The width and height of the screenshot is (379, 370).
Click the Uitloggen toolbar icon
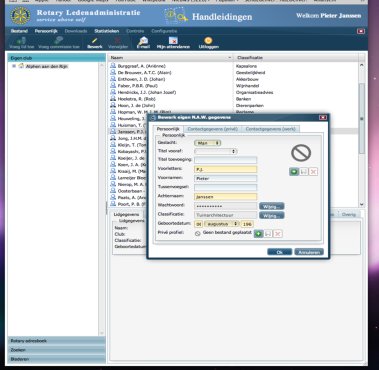coord(208,43)
